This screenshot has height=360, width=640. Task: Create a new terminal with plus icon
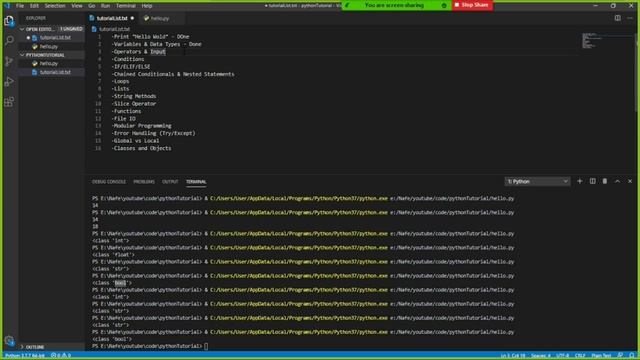coord(580,181)
